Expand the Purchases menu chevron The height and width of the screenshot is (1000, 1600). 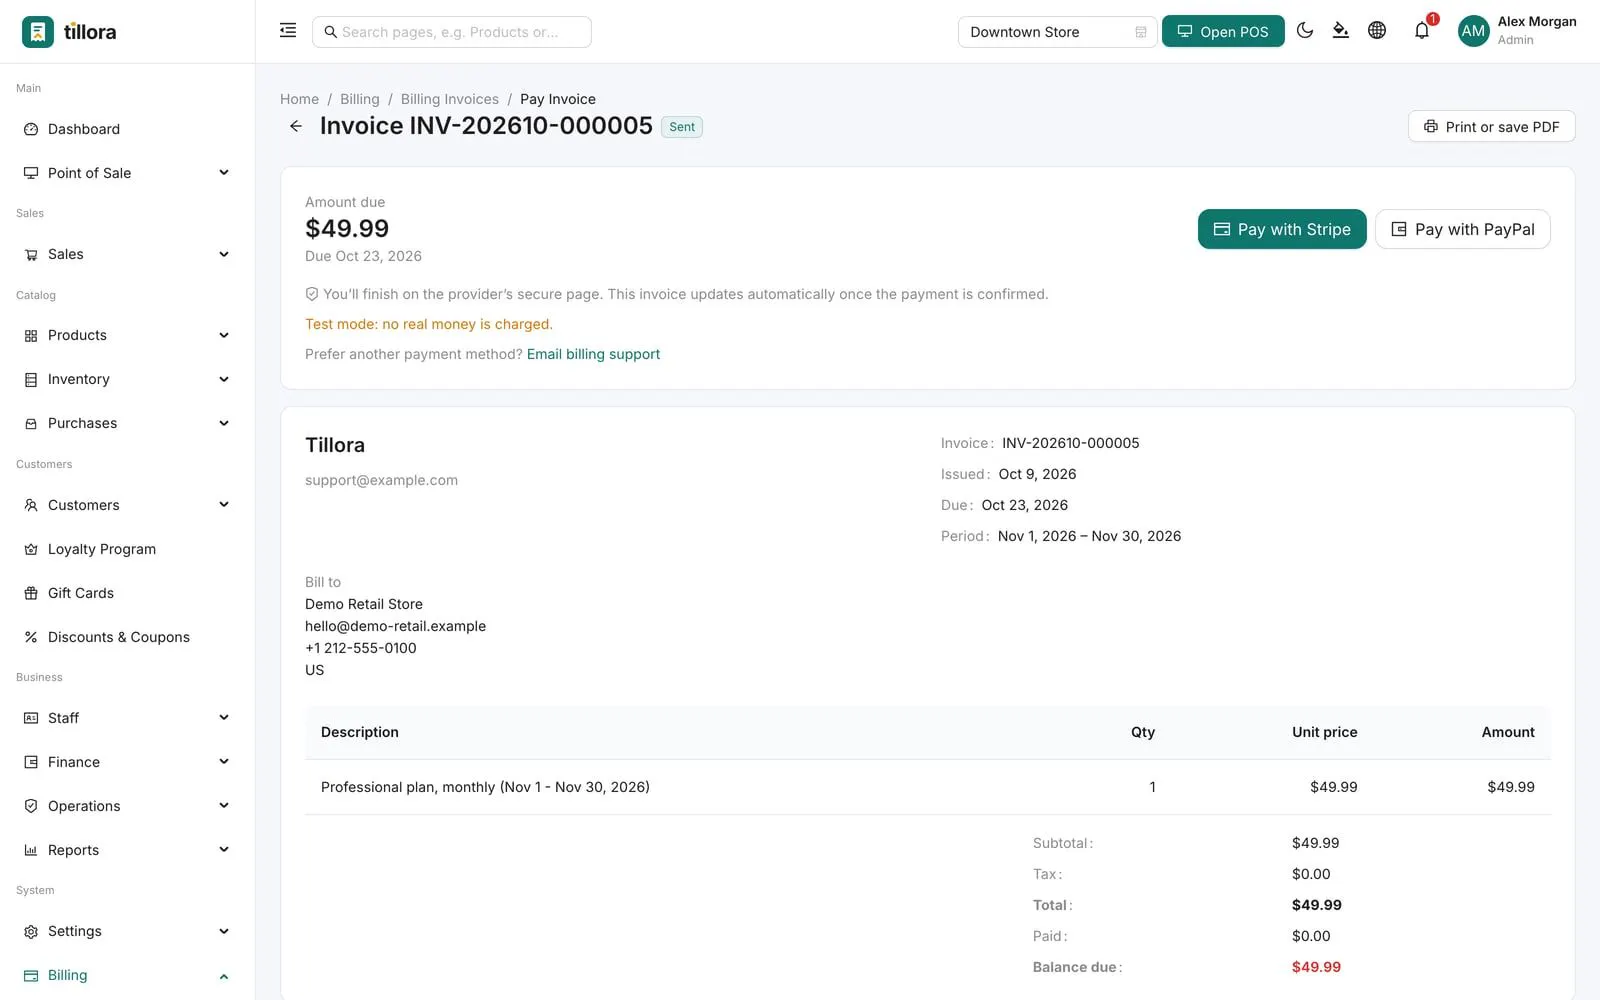click(224, 423)
